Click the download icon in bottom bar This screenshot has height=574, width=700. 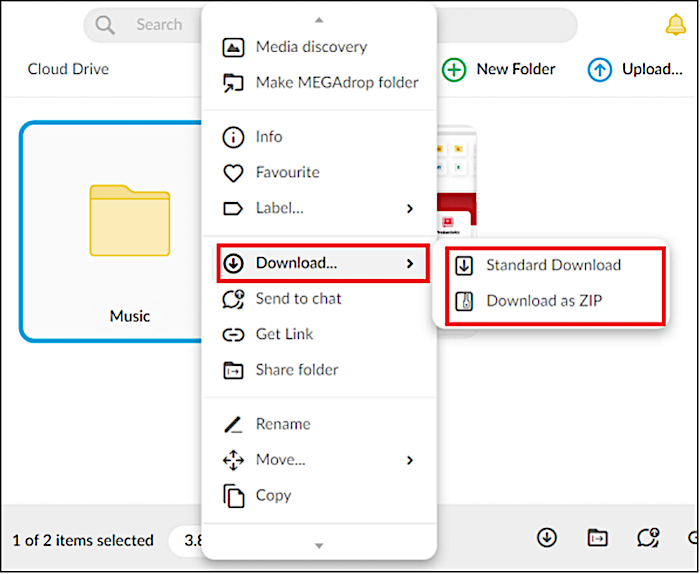pyautogui.click(x=546, y=538)
